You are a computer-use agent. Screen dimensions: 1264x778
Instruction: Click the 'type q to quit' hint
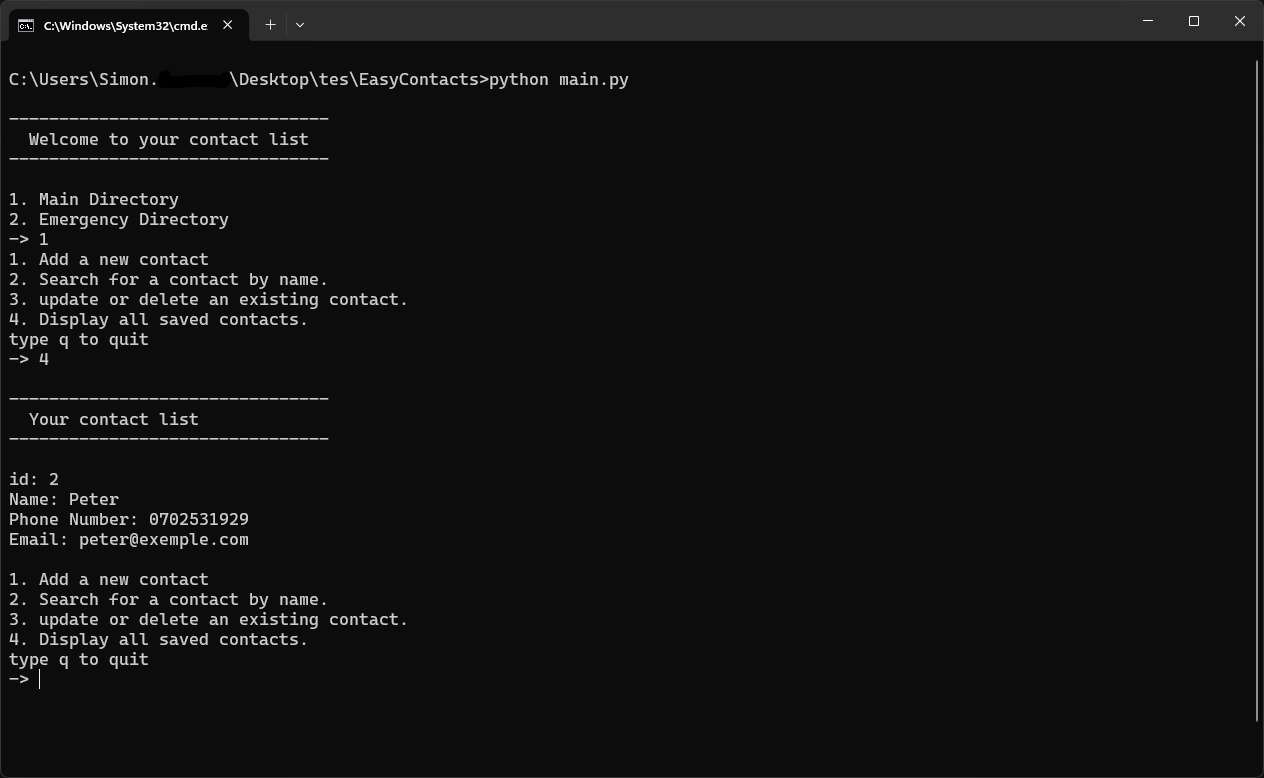[x=78, y=659]
